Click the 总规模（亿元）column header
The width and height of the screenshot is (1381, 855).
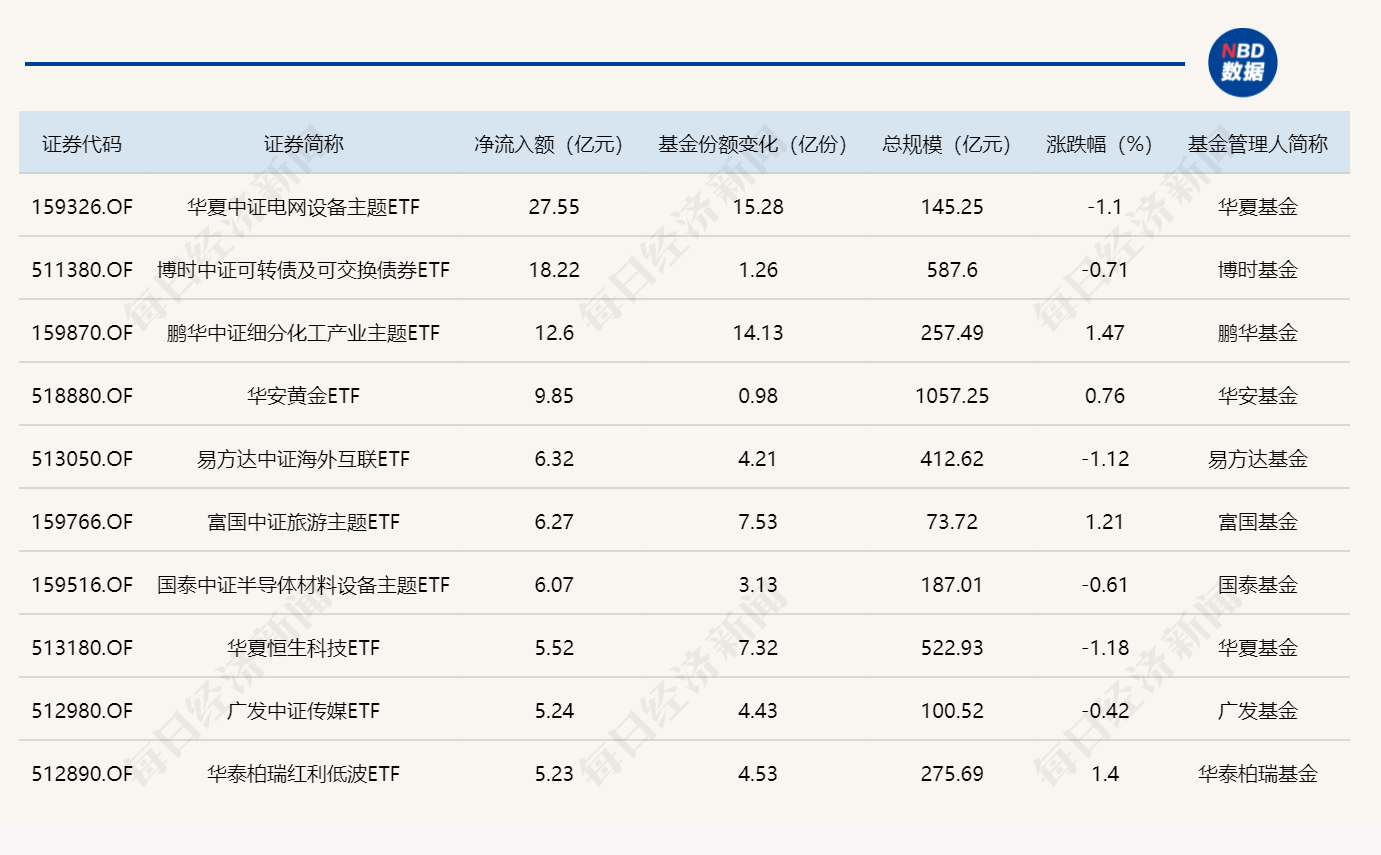point(944,143)
